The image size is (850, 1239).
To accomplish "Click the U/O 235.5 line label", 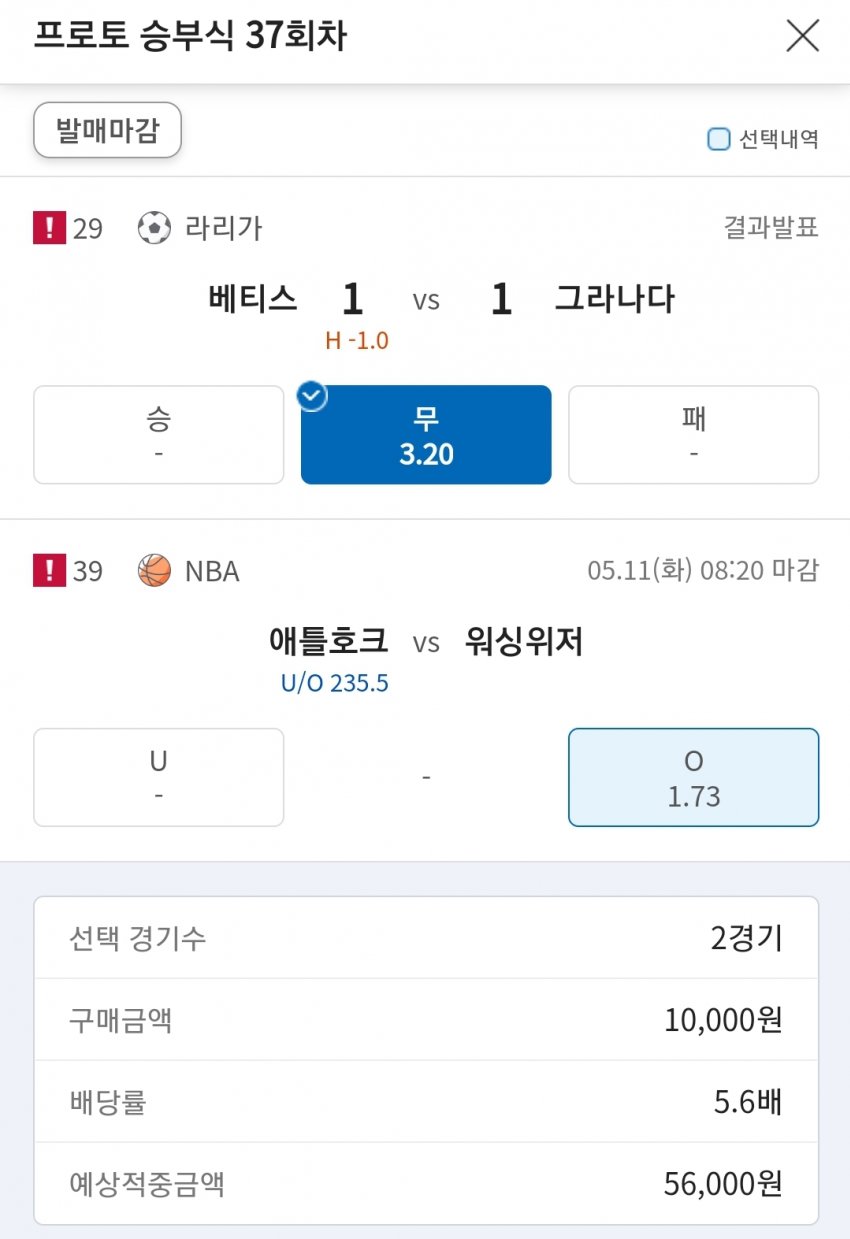I will coord(334,684).
